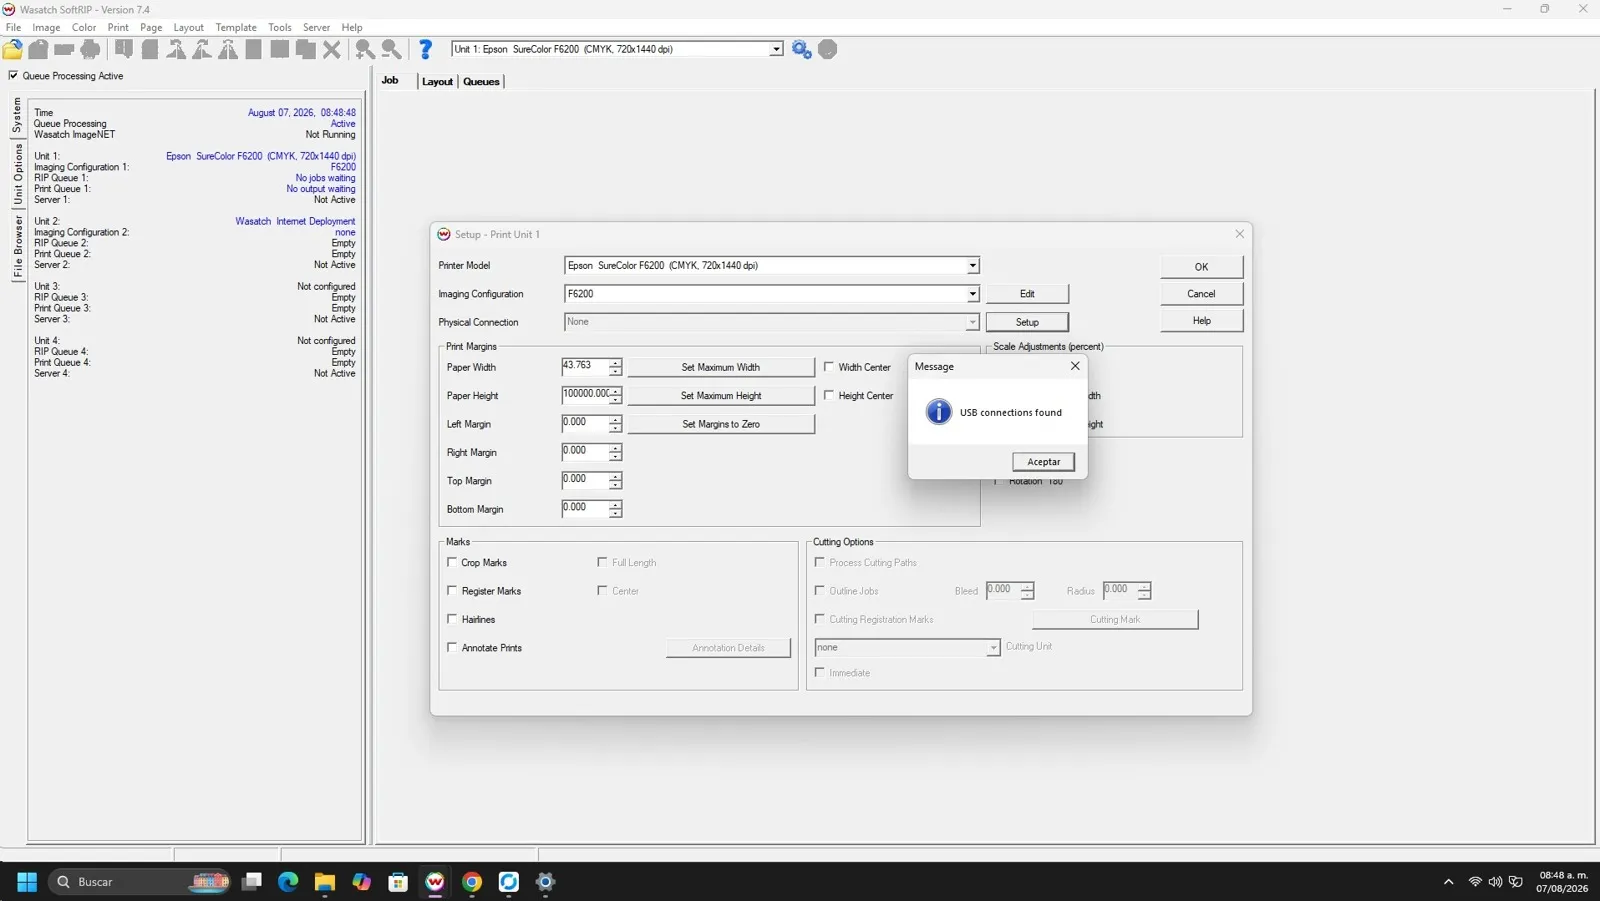Click the grey octagon stop icon
This screenshot has height=901, width=1600.
tap(828, 49)
